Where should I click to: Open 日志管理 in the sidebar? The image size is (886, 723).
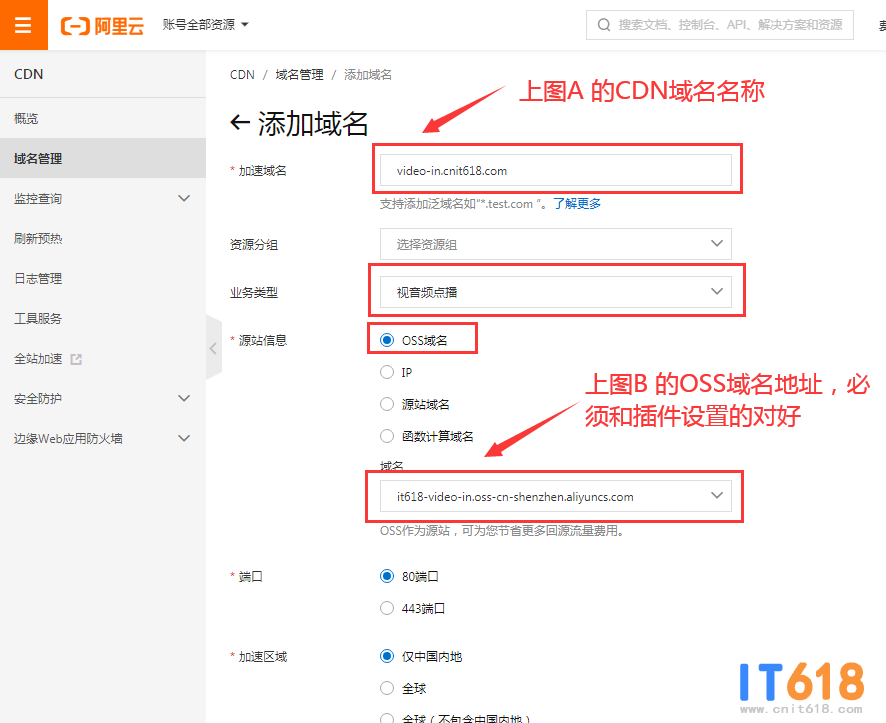coord(103,278)
